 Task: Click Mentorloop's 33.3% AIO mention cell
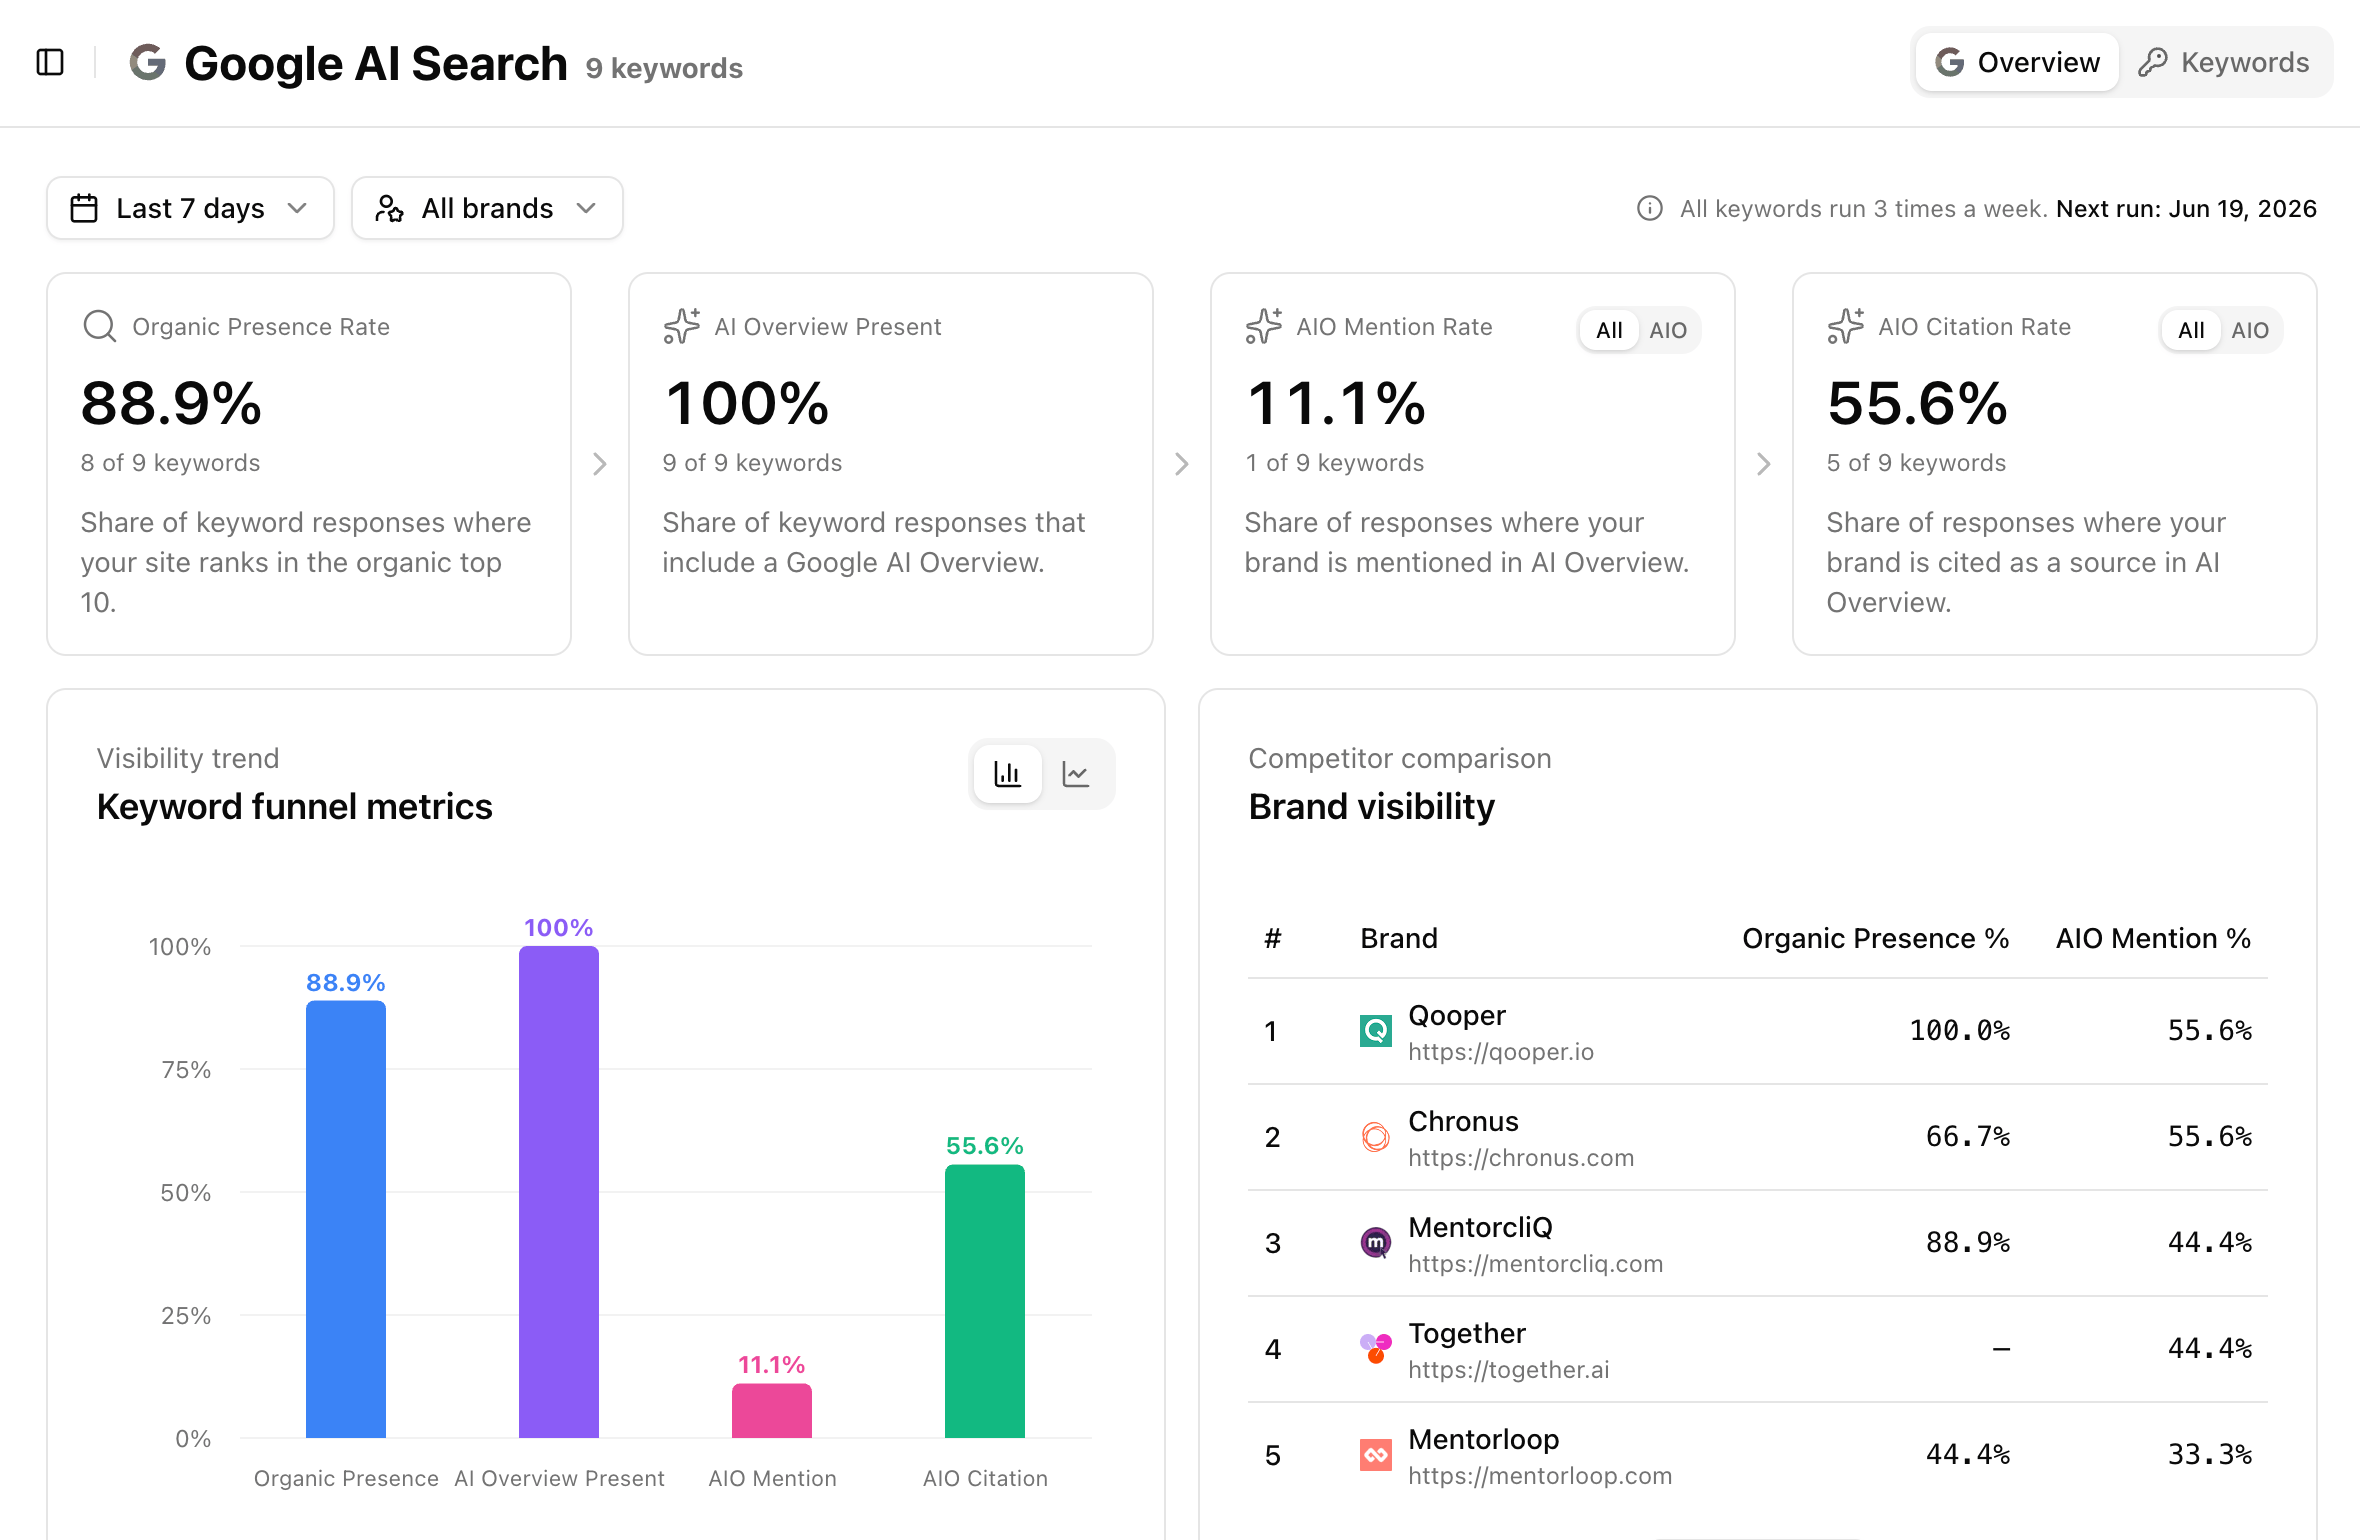[2209, 1455]
